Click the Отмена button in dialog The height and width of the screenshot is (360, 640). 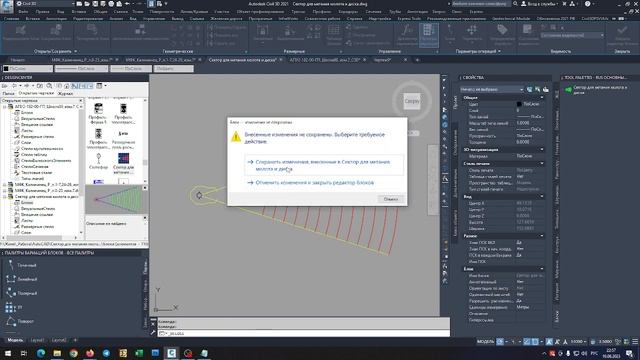391,199
